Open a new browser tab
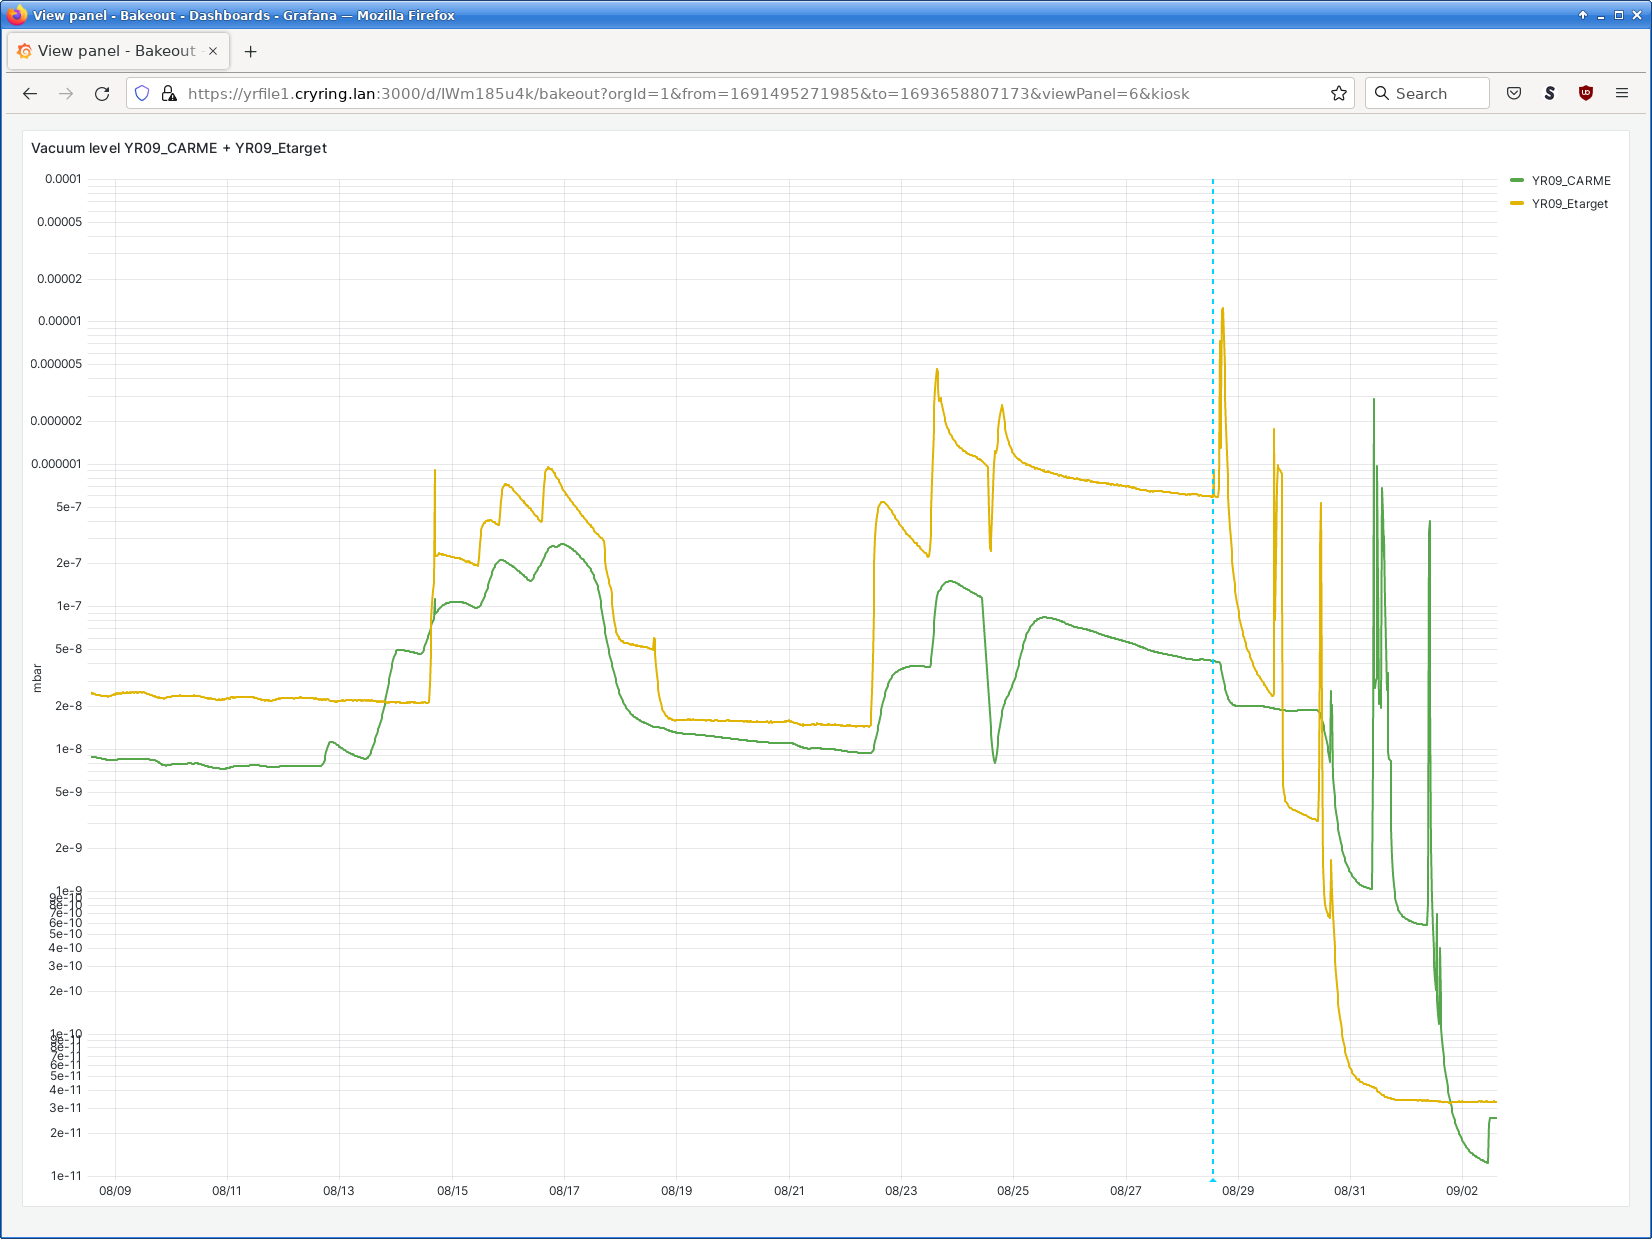The height and width of the screenshot is (1239, 1652). pyautogui.click(x=251, y=51)
